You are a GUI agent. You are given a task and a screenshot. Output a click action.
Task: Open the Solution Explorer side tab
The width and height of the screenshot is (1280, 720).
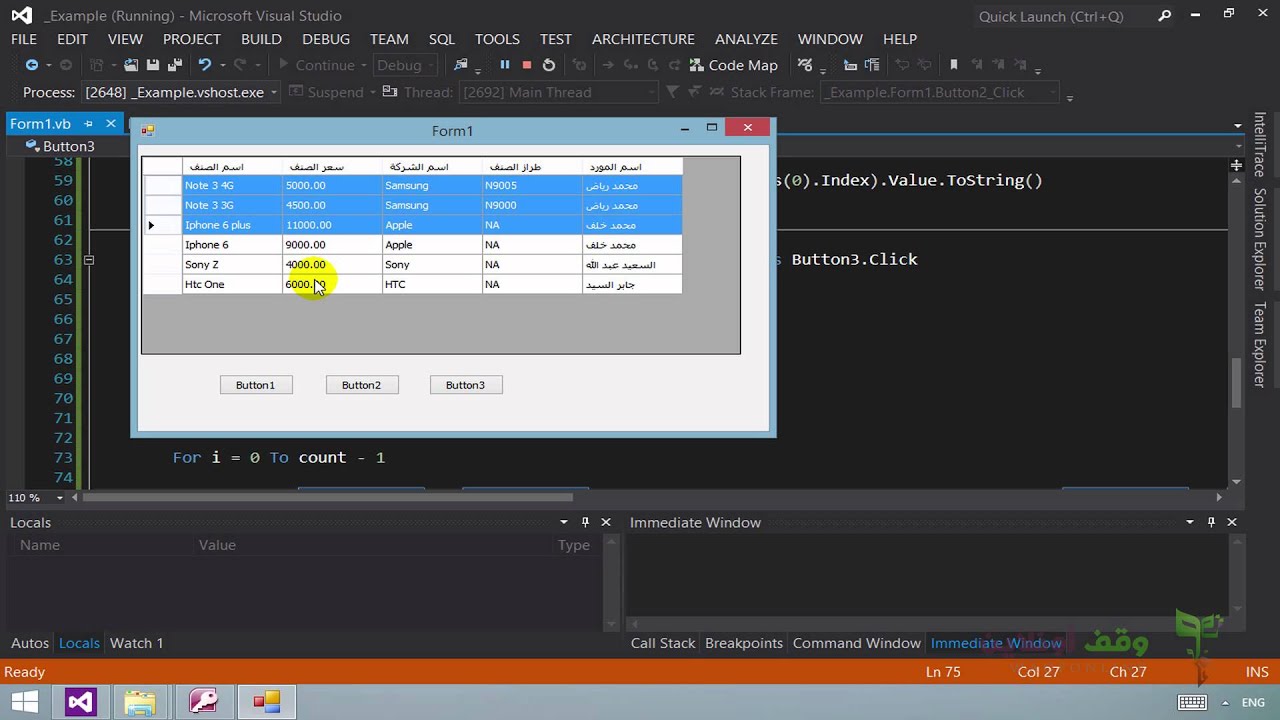tap(1260, 239)
